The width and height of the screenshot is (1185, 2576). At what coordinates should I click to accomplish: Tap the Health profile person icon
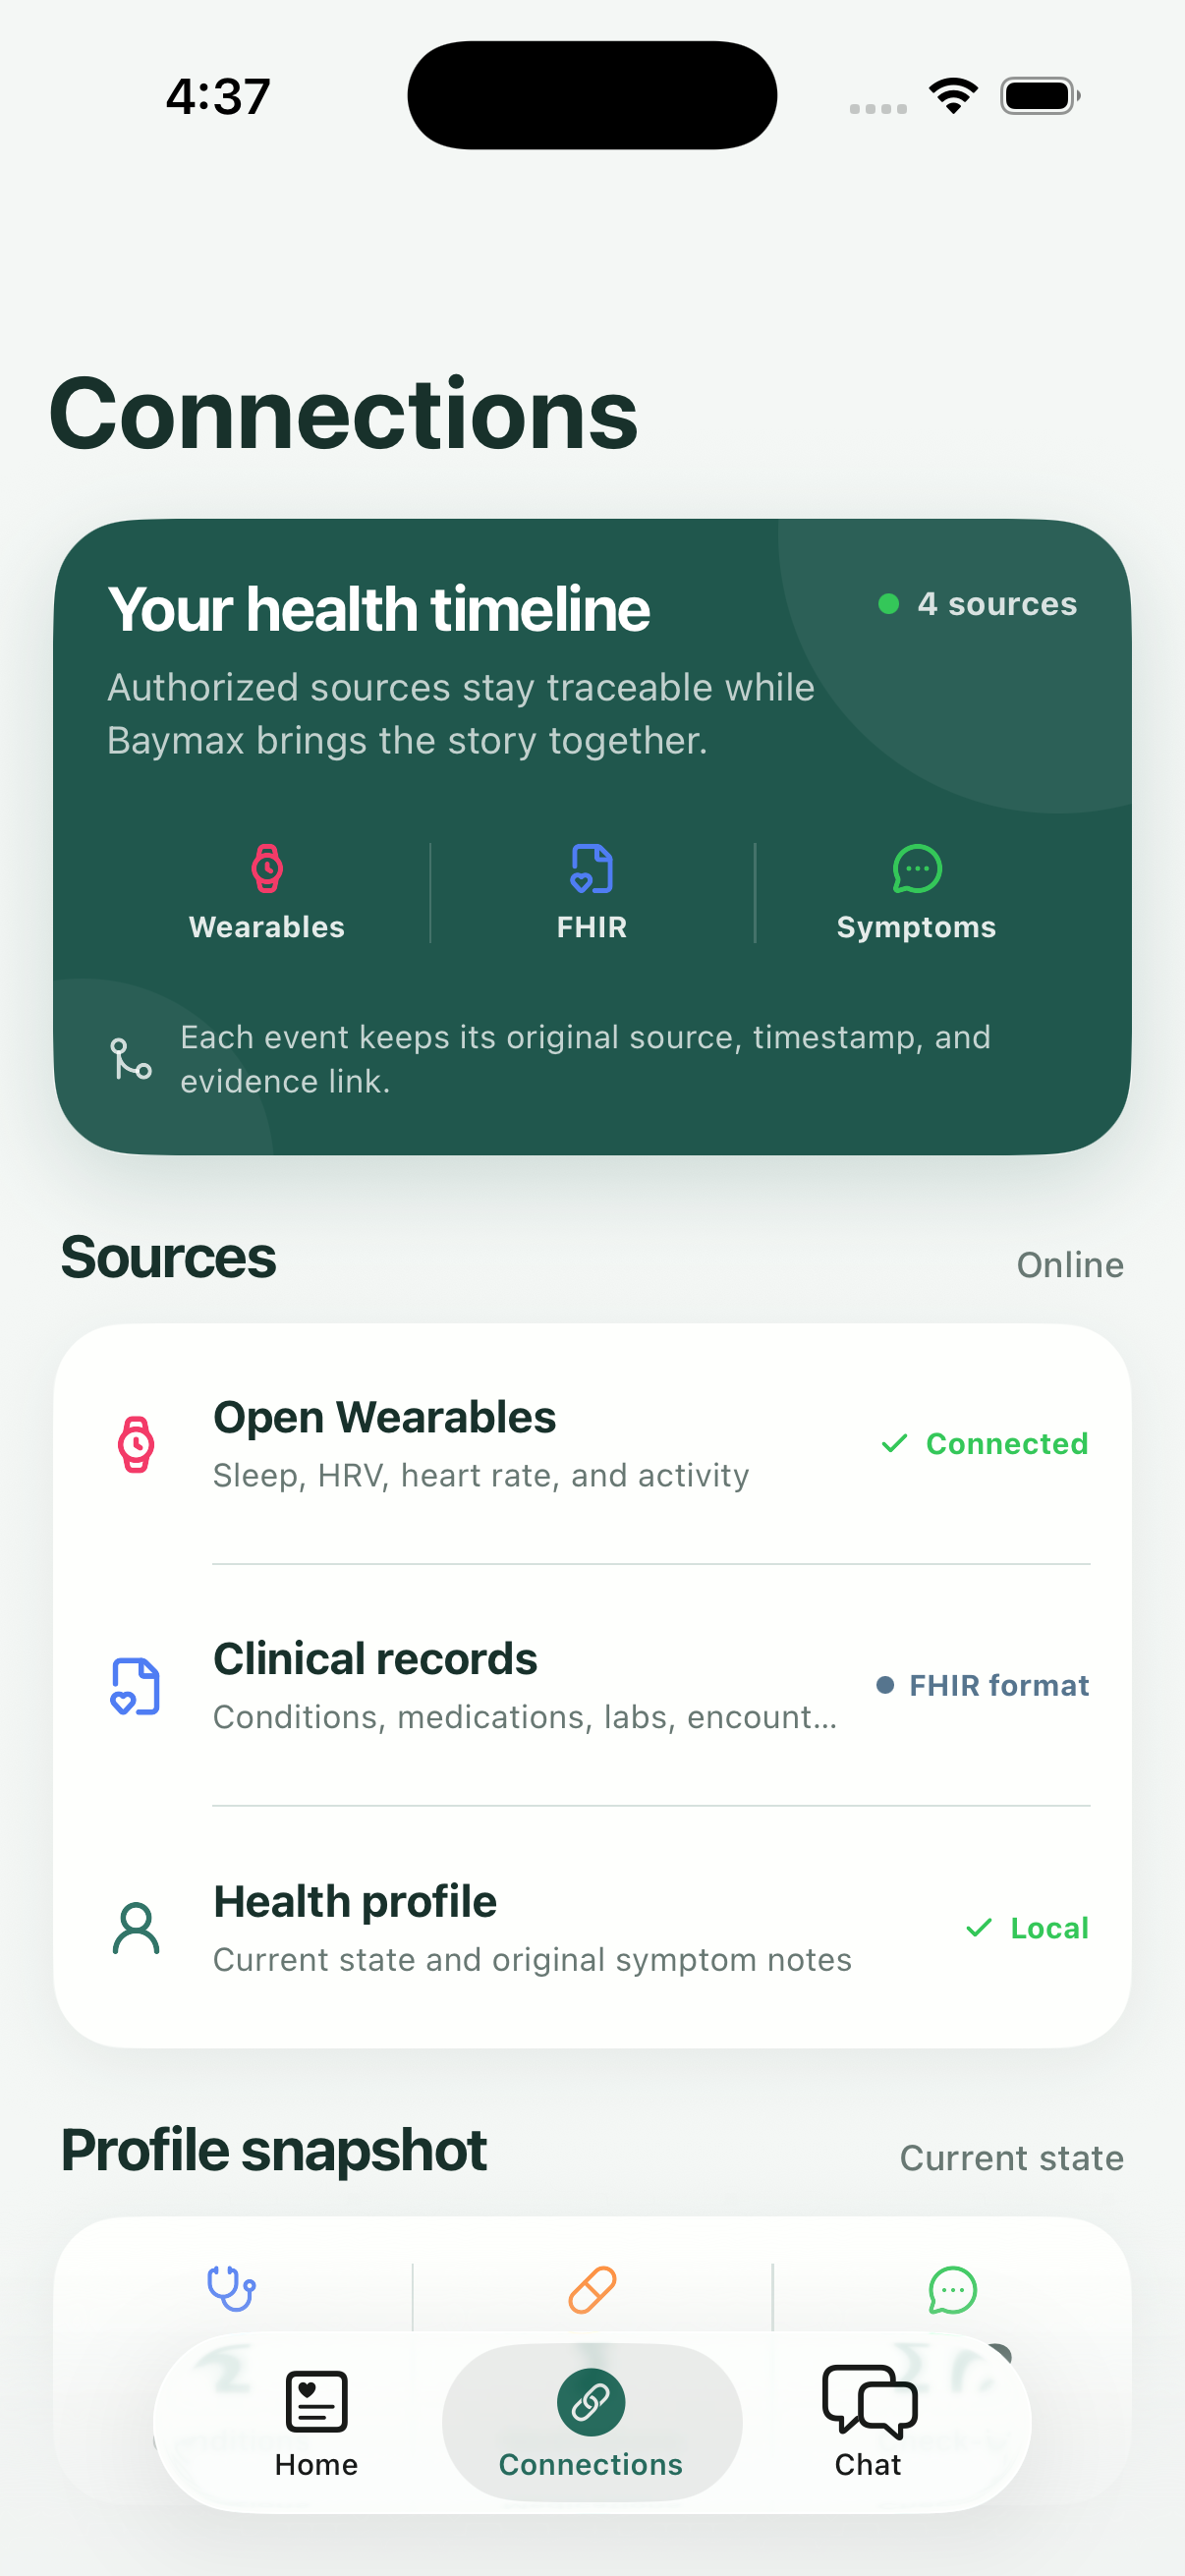click(x=136, y=1928)
